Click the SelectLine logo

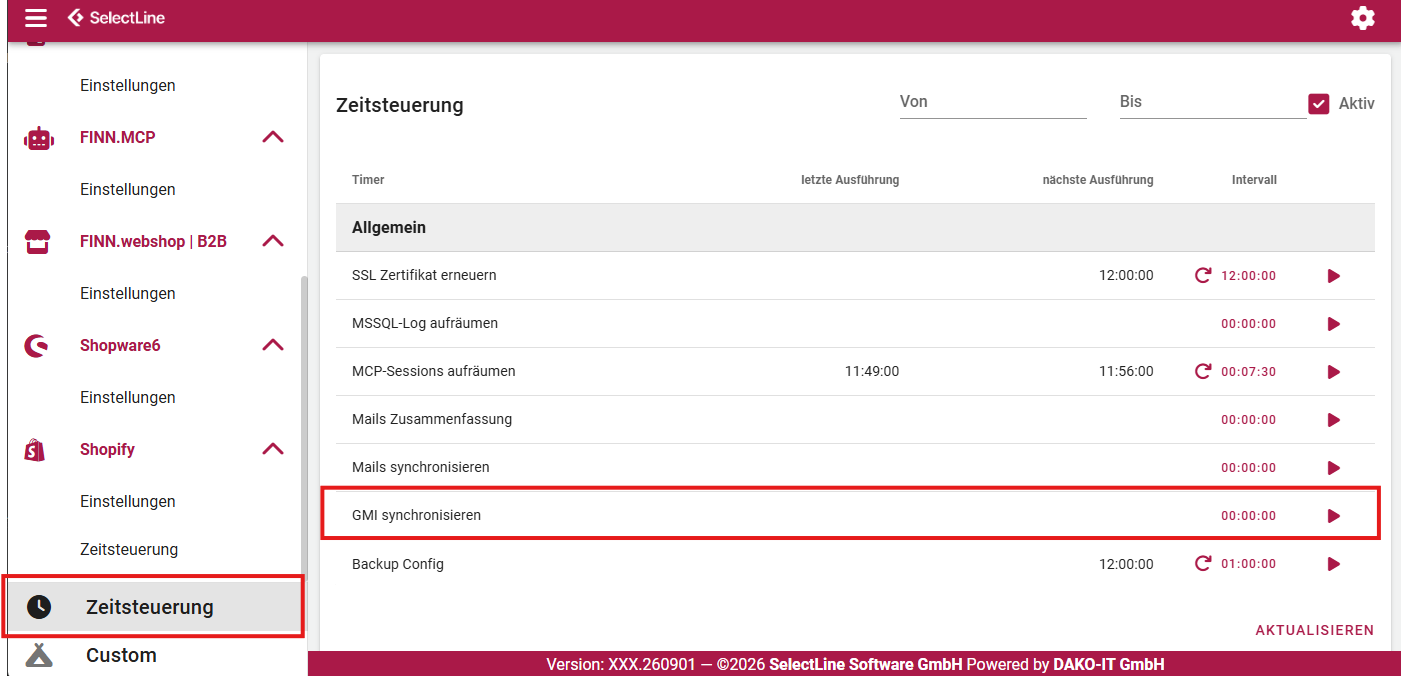tap(116, 18)
